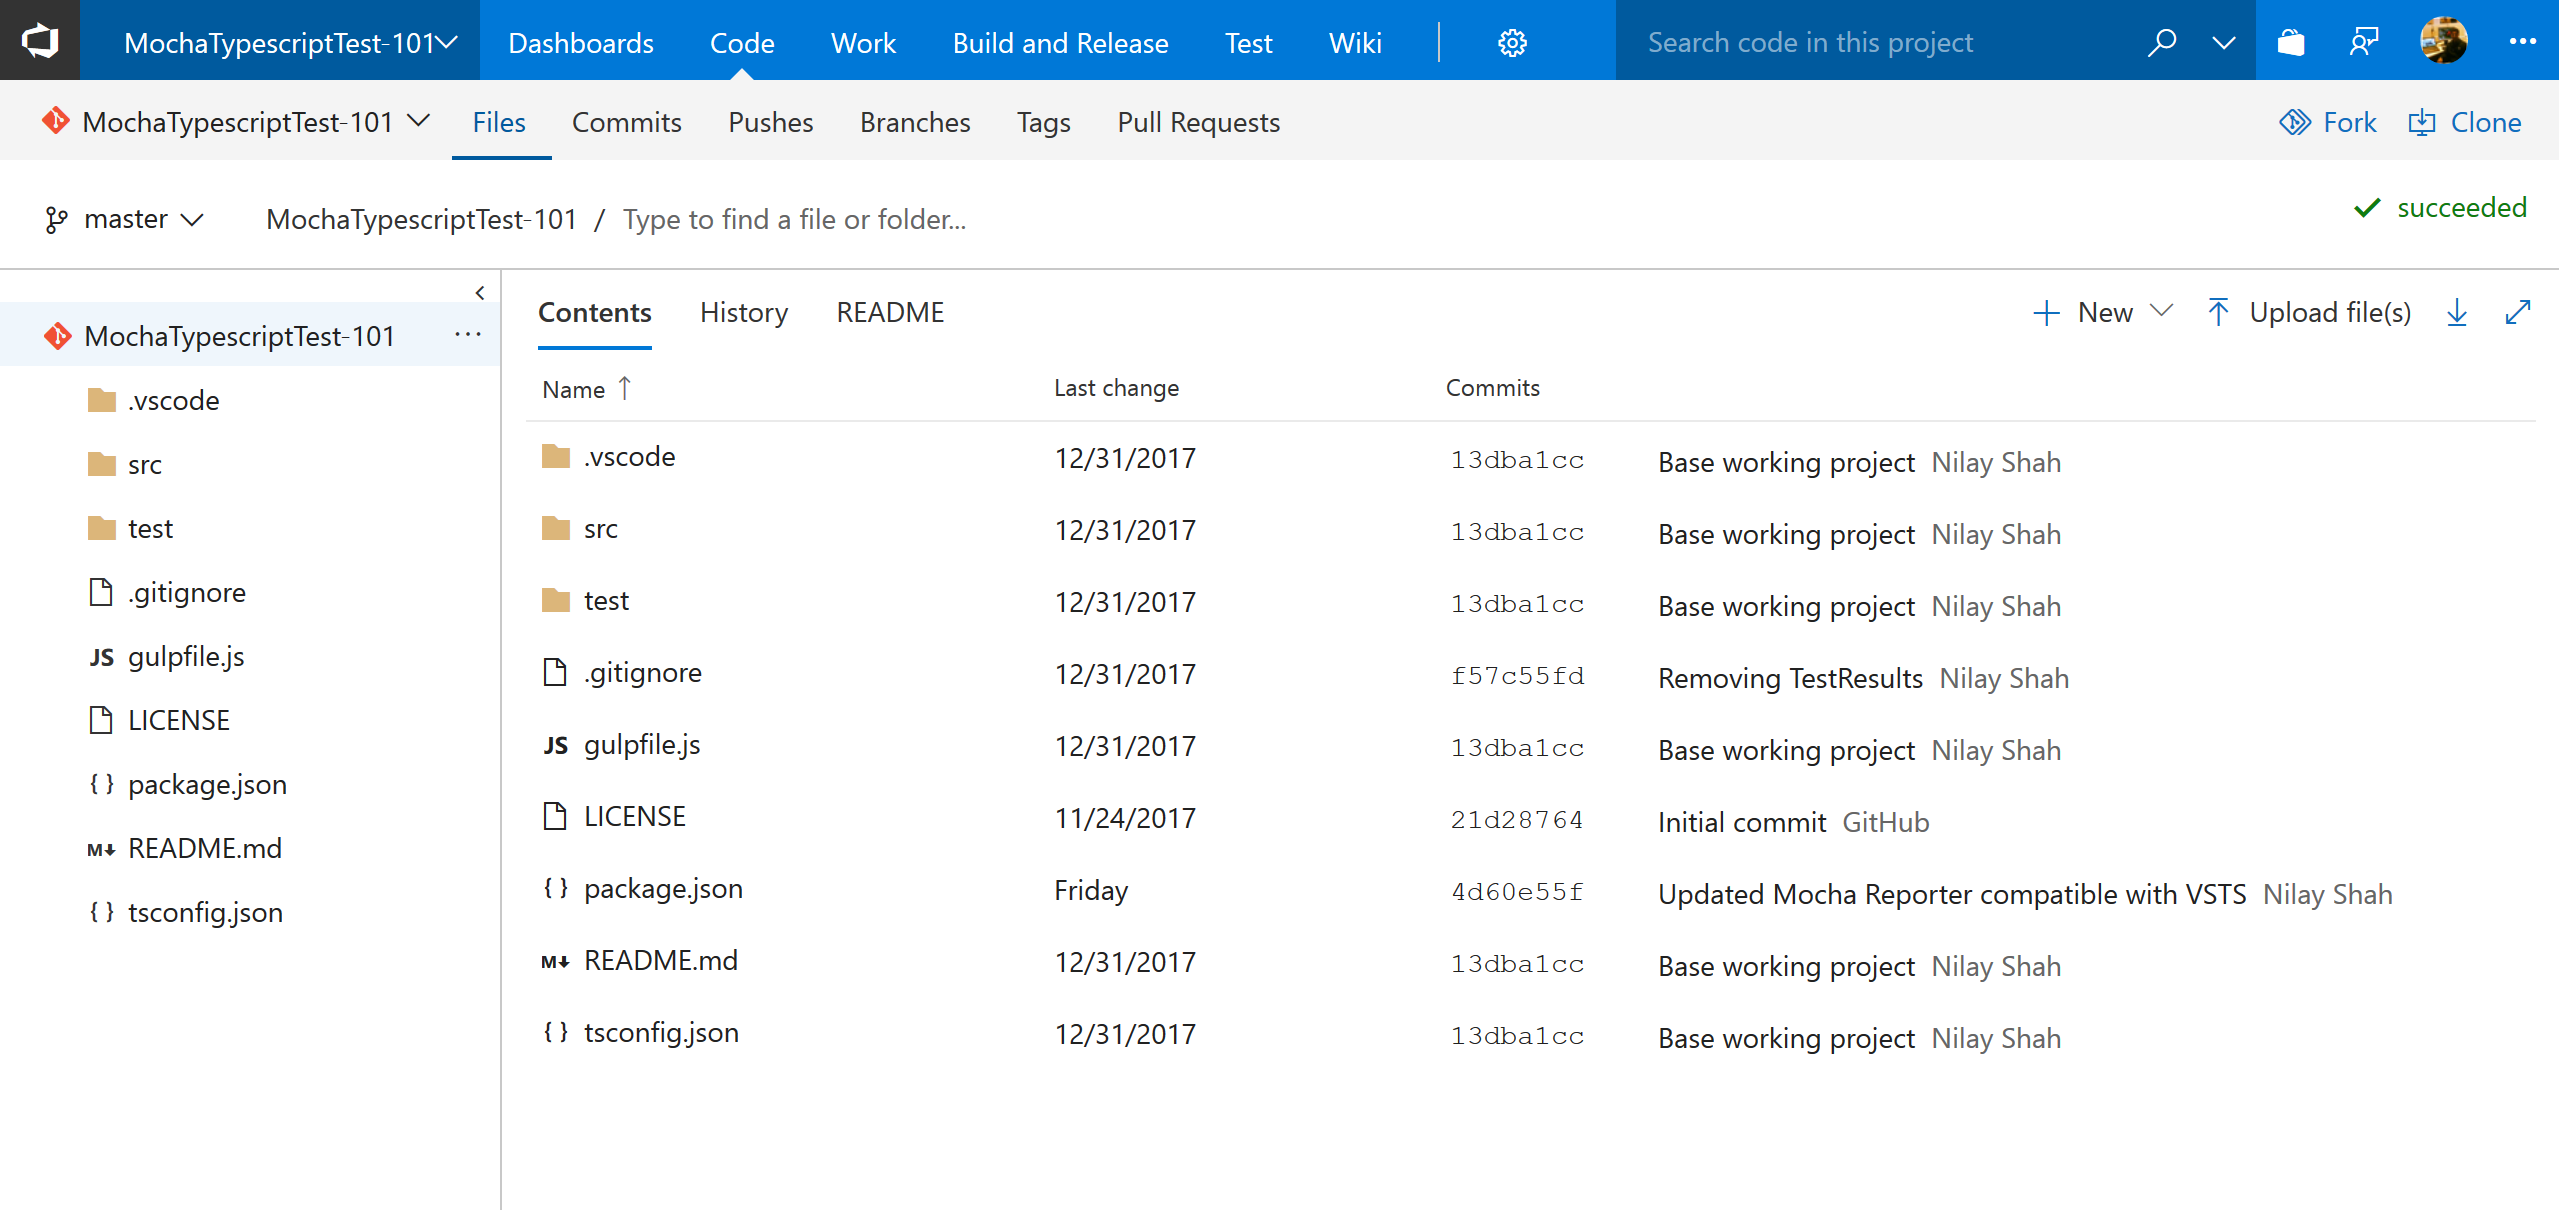Image resolution: width=2559 pixels, height=1210 pixels.
Task: Open commit 21d28764 link
Action: point(1517,820)
